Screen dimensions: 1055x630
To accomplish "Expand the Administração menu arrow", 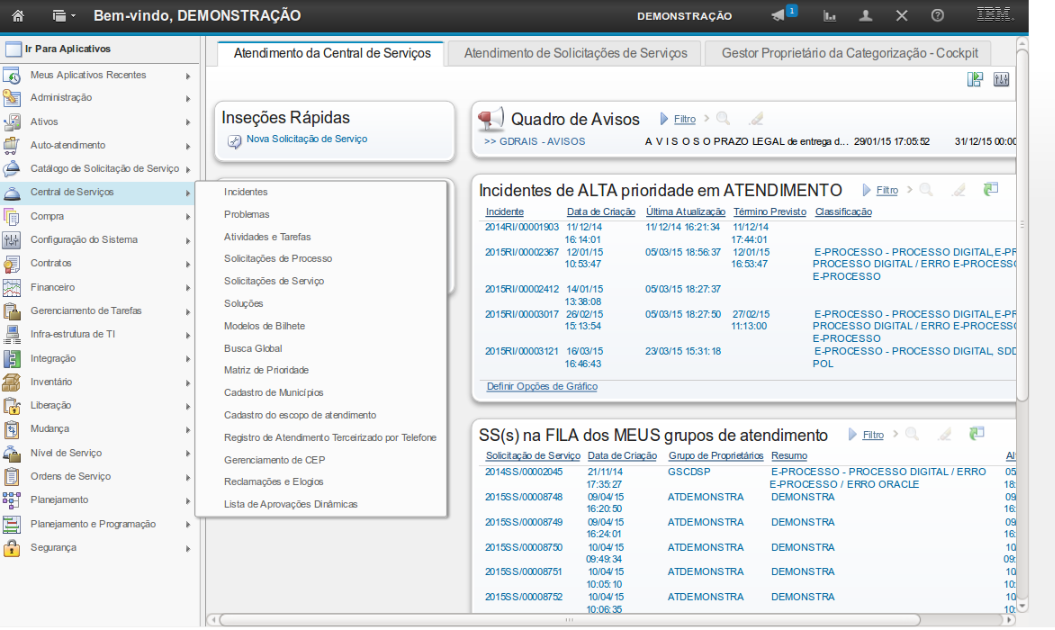I will tap(188, 98).
